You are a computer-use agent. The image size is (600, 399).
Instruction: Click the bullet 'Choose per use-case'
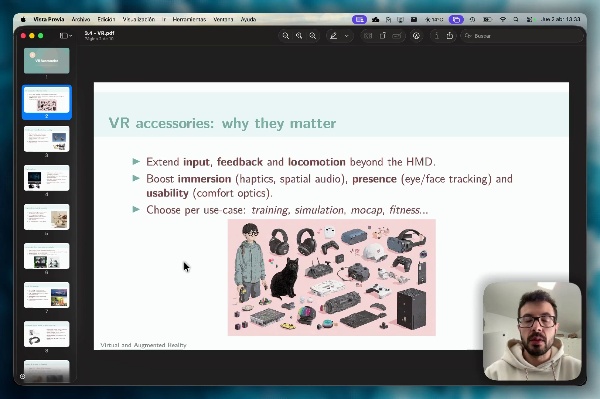(287, 210)
